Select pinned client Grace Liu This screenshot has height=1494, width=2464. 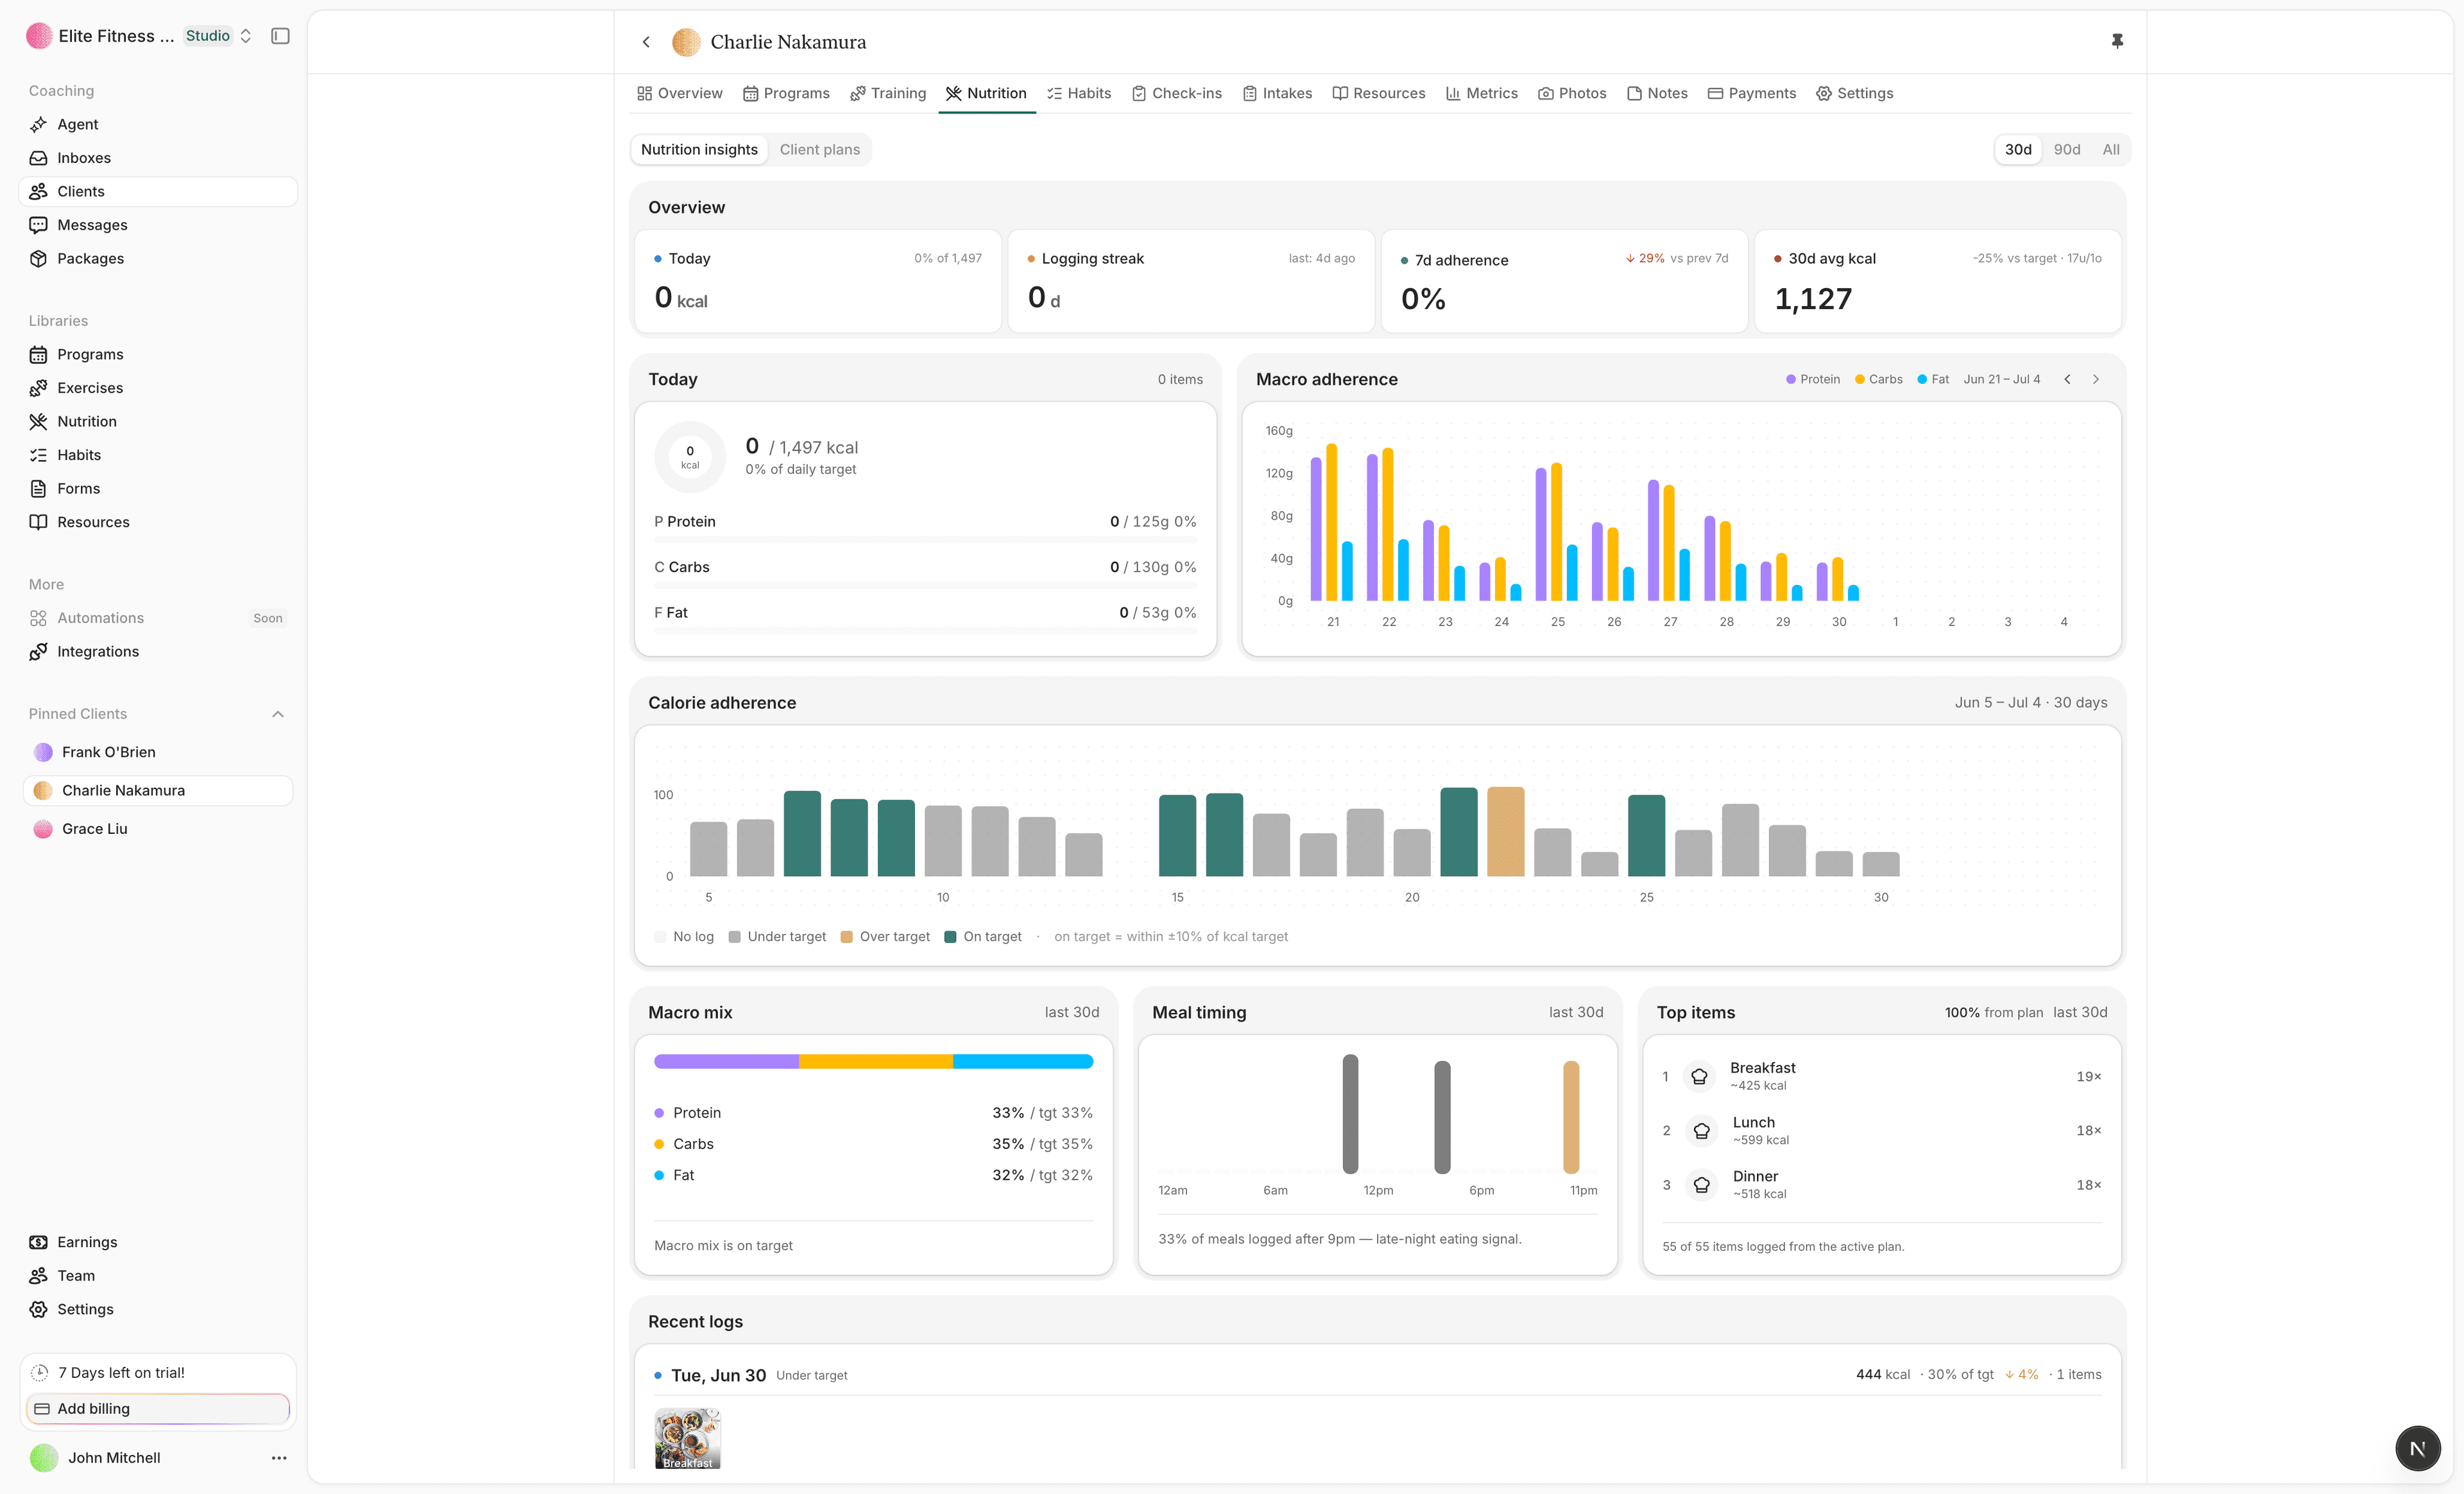click(158, 829)
